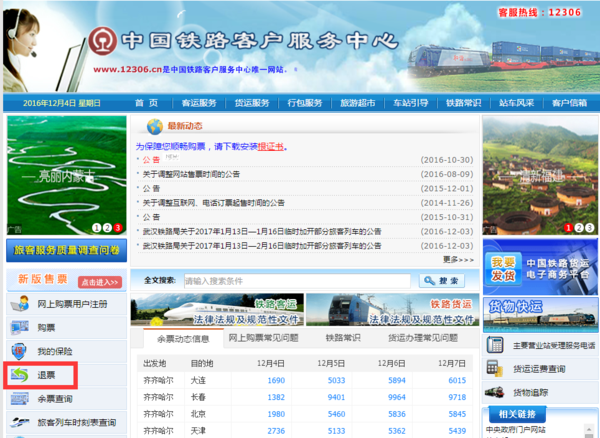The height and width of the screenshot is (438, 600).
Task: Click the calculator icon for 货运运费查询
Action: coord(494,369)
